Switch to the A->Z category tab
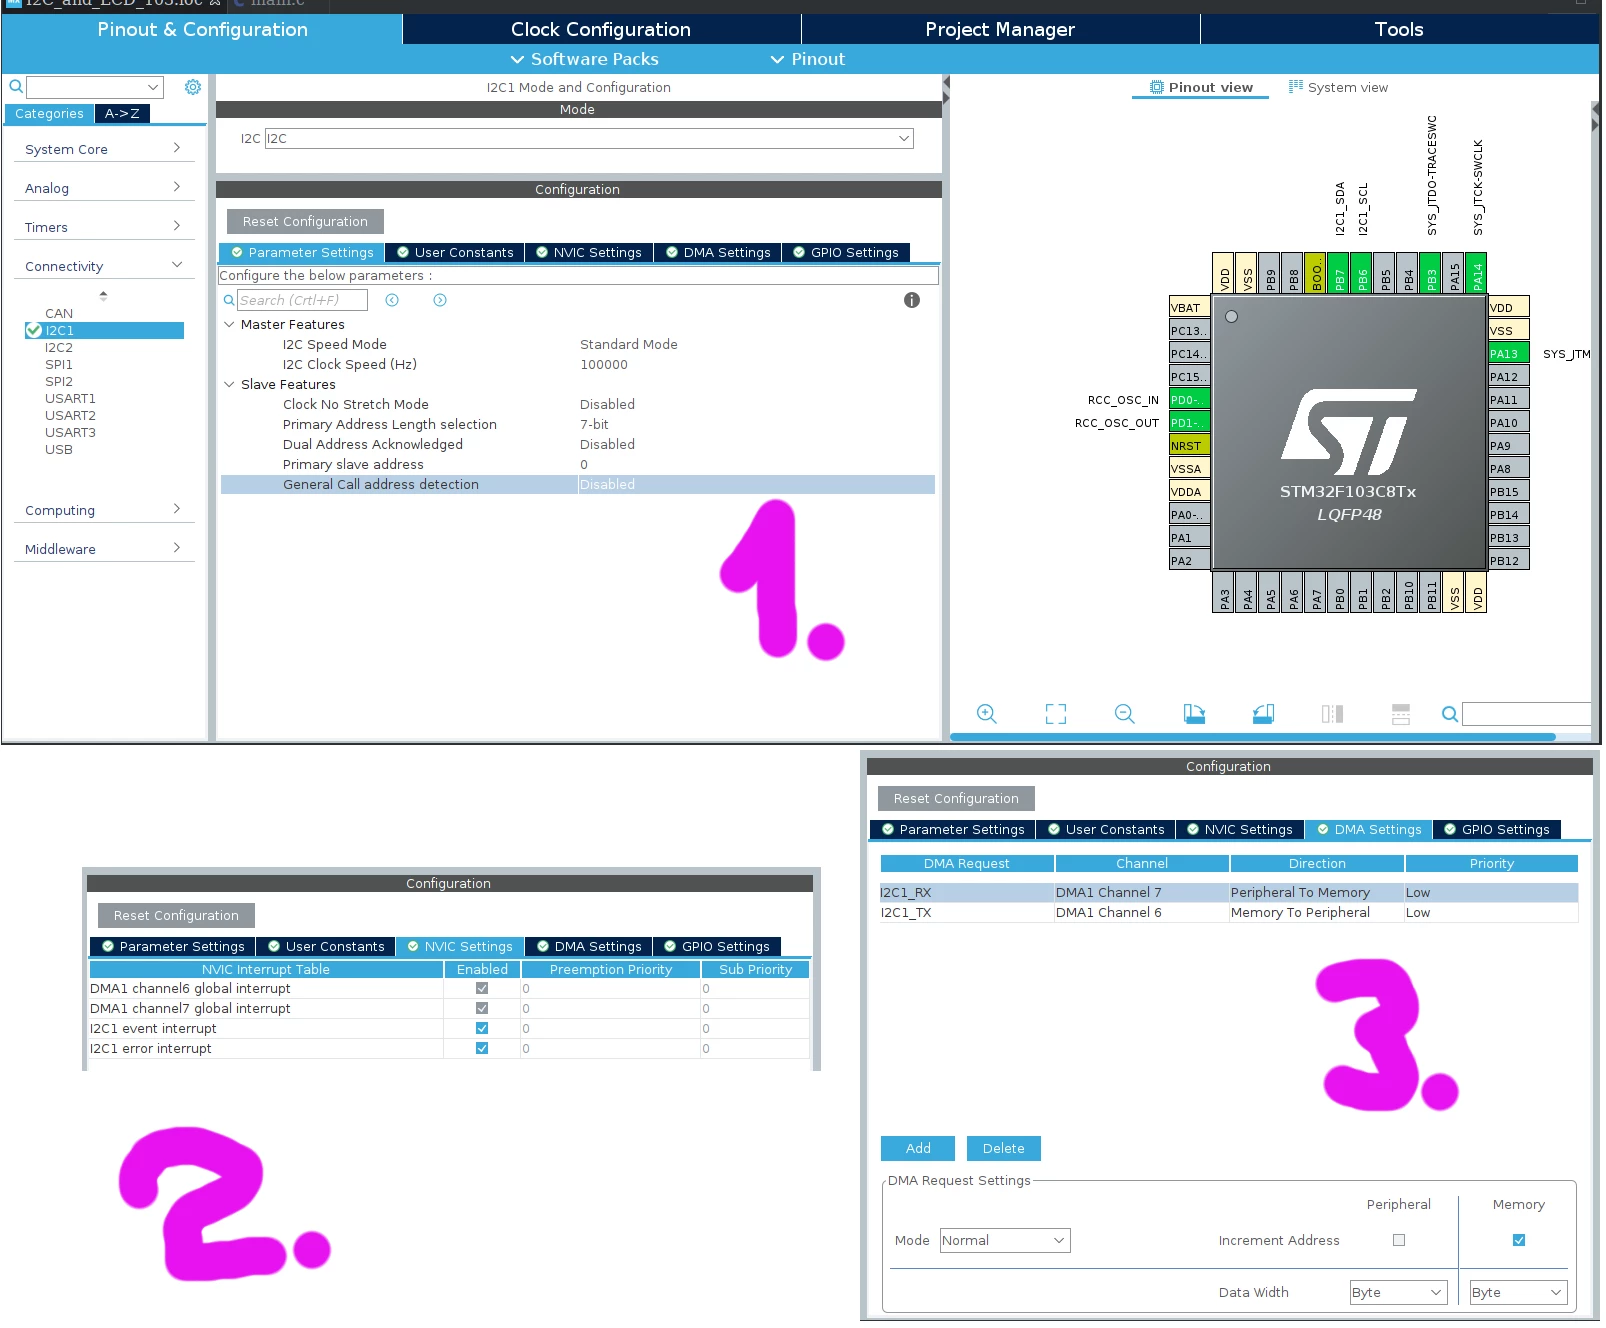Screen dimensions: 1606x1328 pyautogui.click(x=122, y=113)
